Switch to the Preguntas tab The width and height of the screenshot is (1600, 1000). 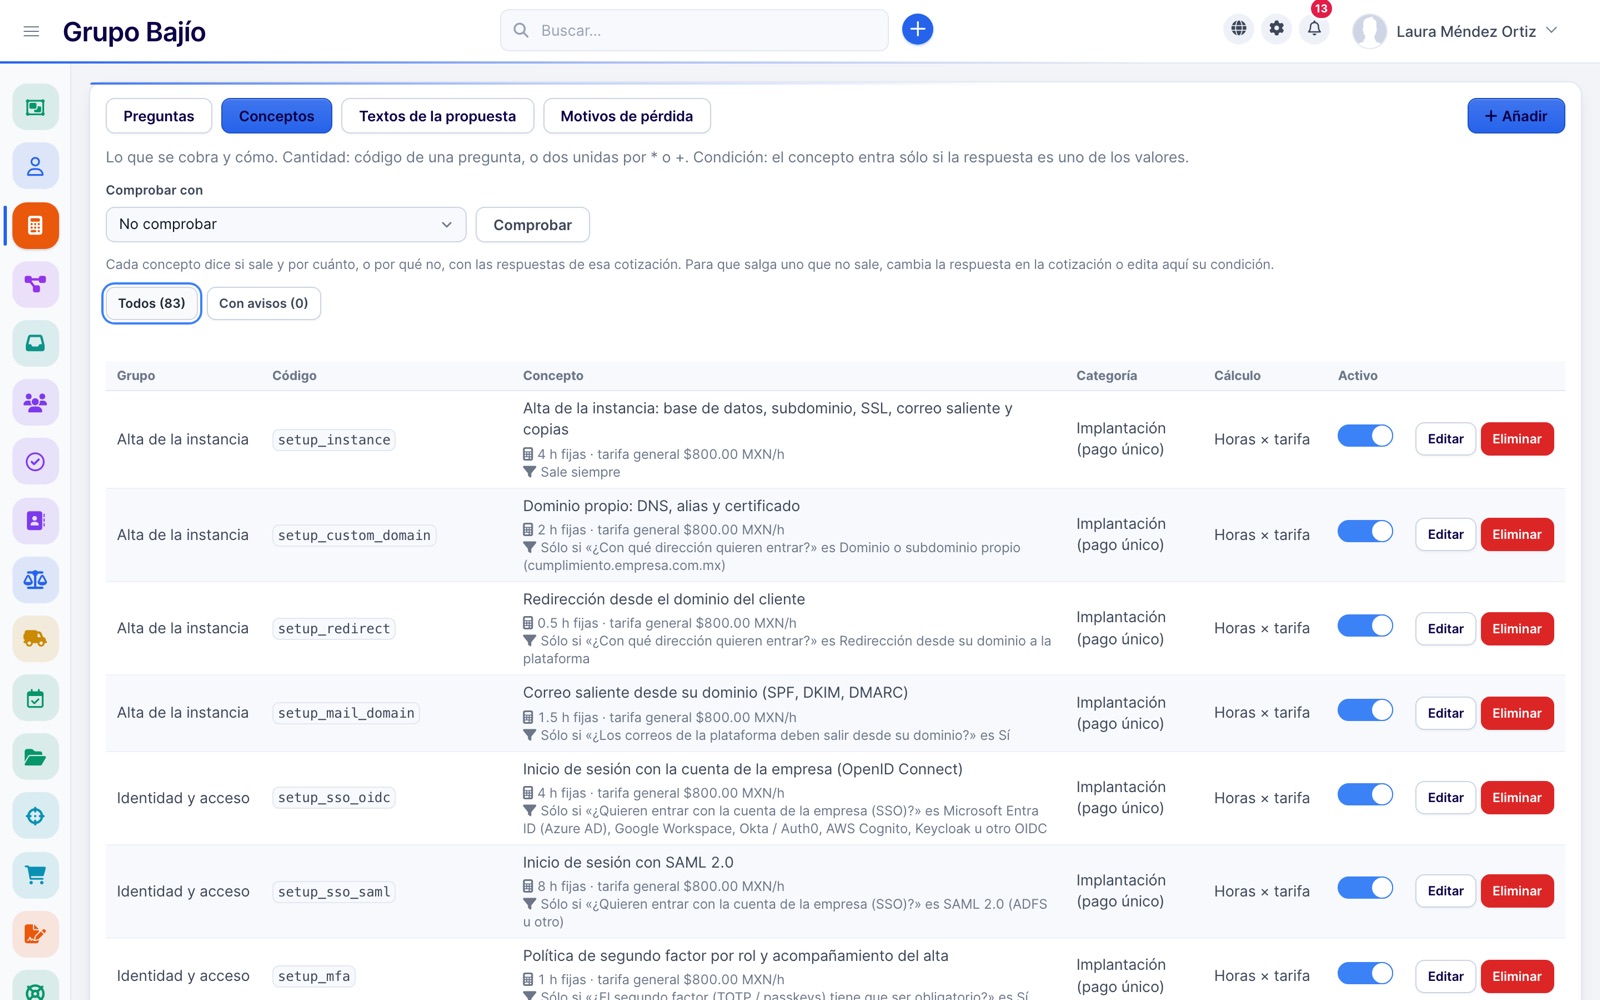[x=159, y=116]
